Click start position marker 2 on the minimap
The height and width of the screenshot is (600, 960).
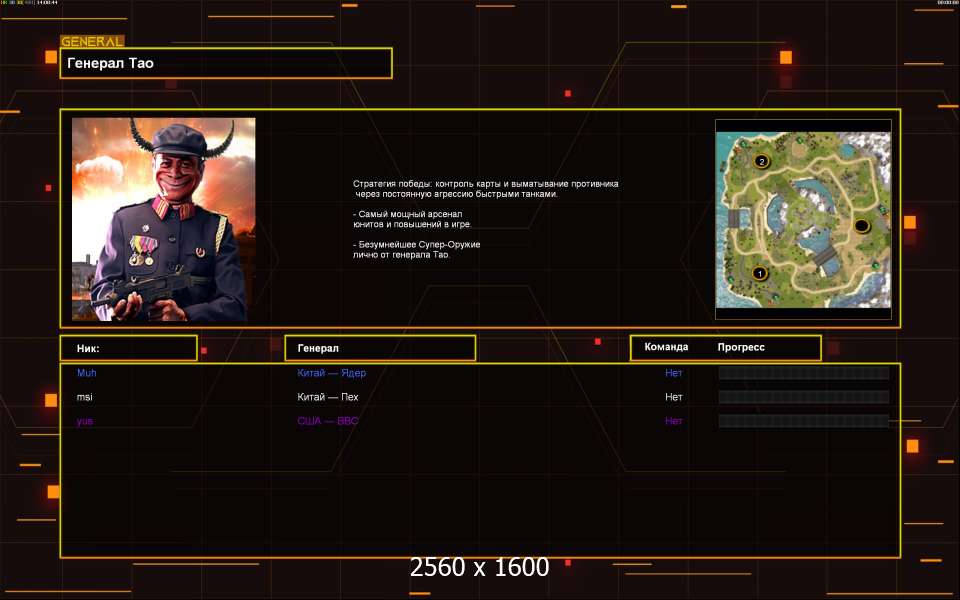tap(761, 161)
